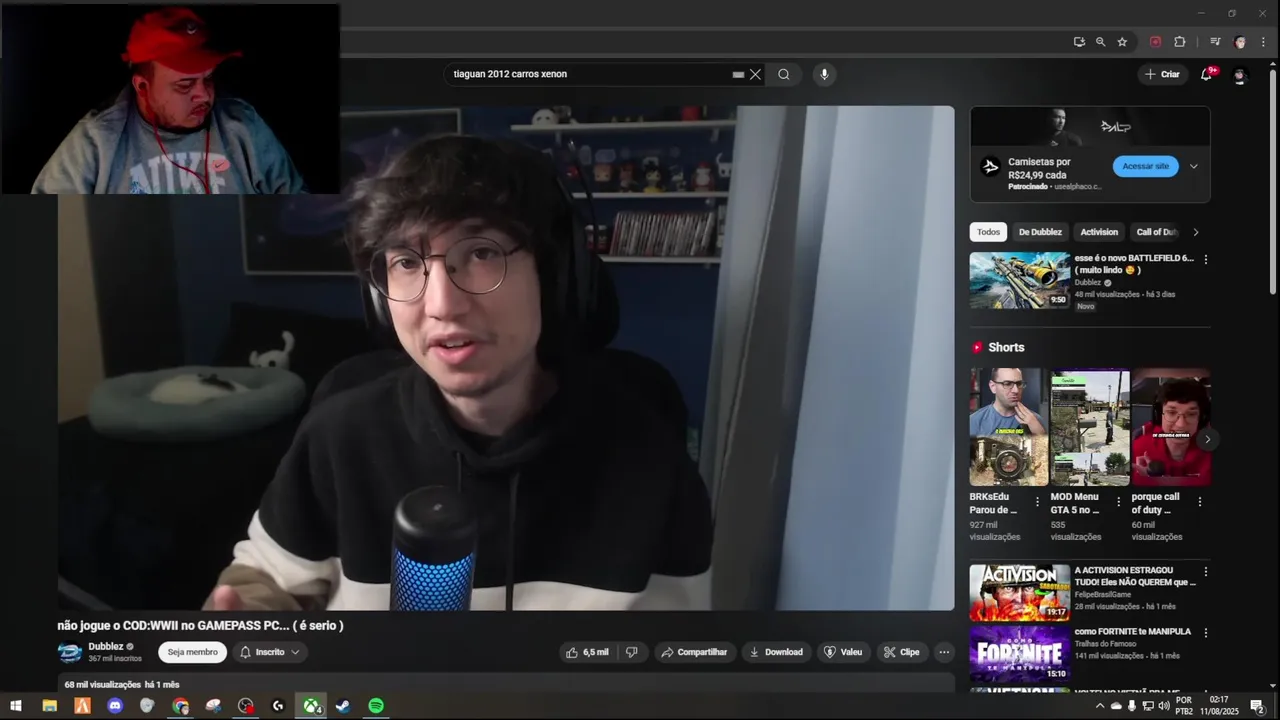Image resolution: width=1280 pixels, height=720 pixels.
Task: Click the Clipe button
Action: [x=901, y=652]
